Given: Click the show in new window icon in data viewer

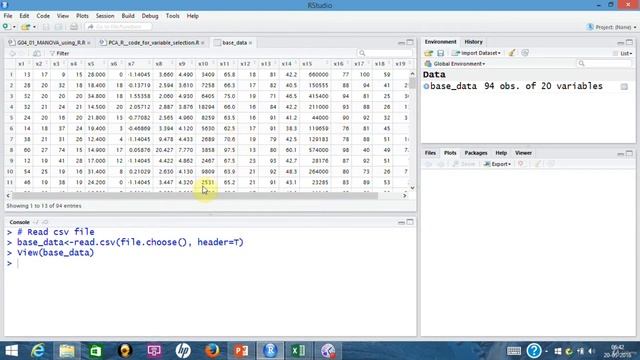Looking at the screenshot, I should (x=36, y=53).
